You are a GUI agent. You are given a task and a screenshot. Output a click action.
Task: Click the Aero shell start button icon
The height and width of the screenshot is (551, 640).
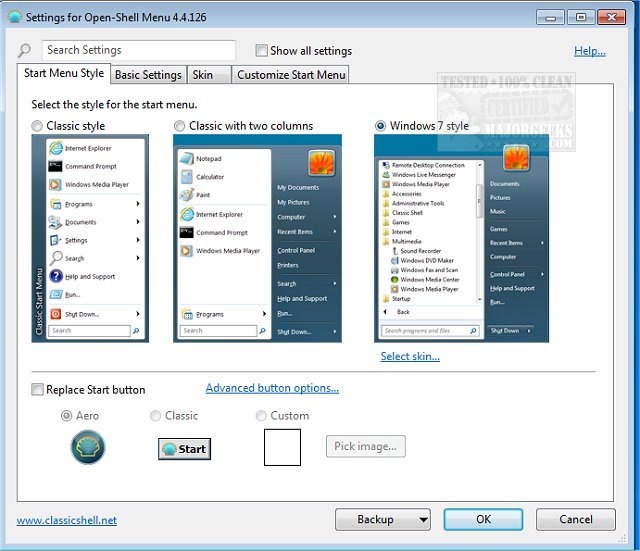click(88, 447)
